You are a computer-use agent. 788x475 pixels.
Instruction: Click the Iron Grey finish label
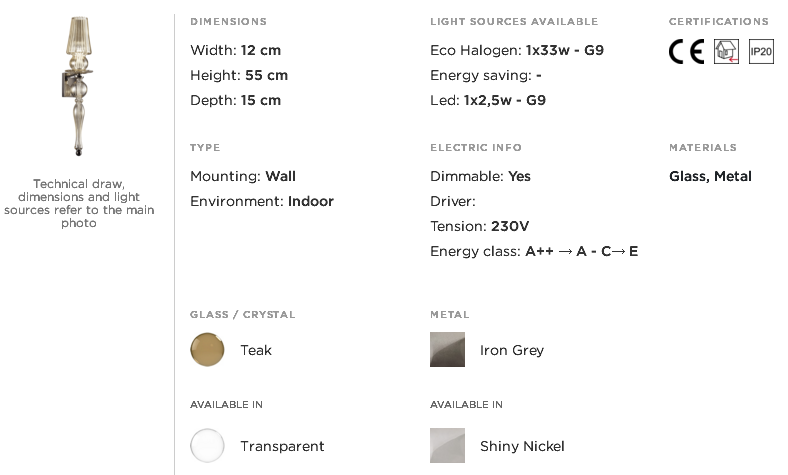pyautogui.click(x=512, y=350)
